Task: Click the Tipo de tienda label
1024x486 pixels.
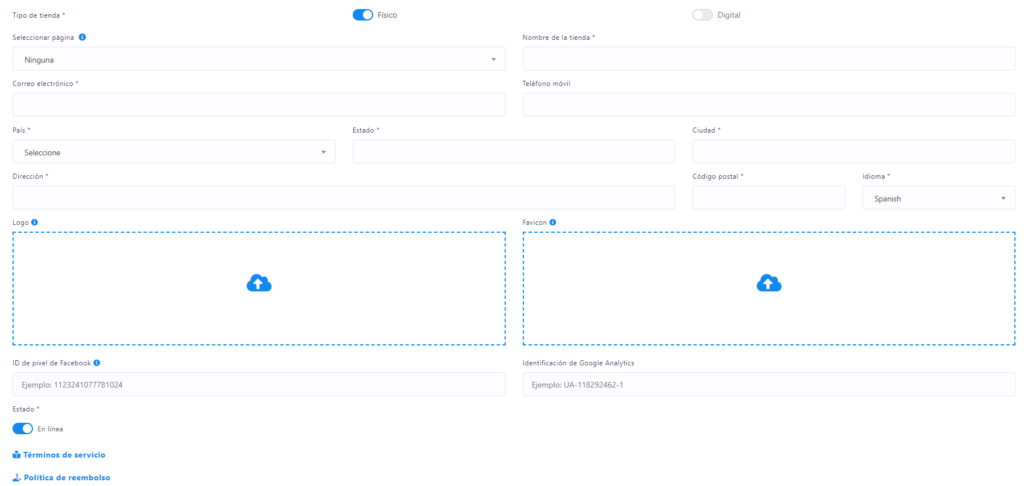Action: click(39, 14)
